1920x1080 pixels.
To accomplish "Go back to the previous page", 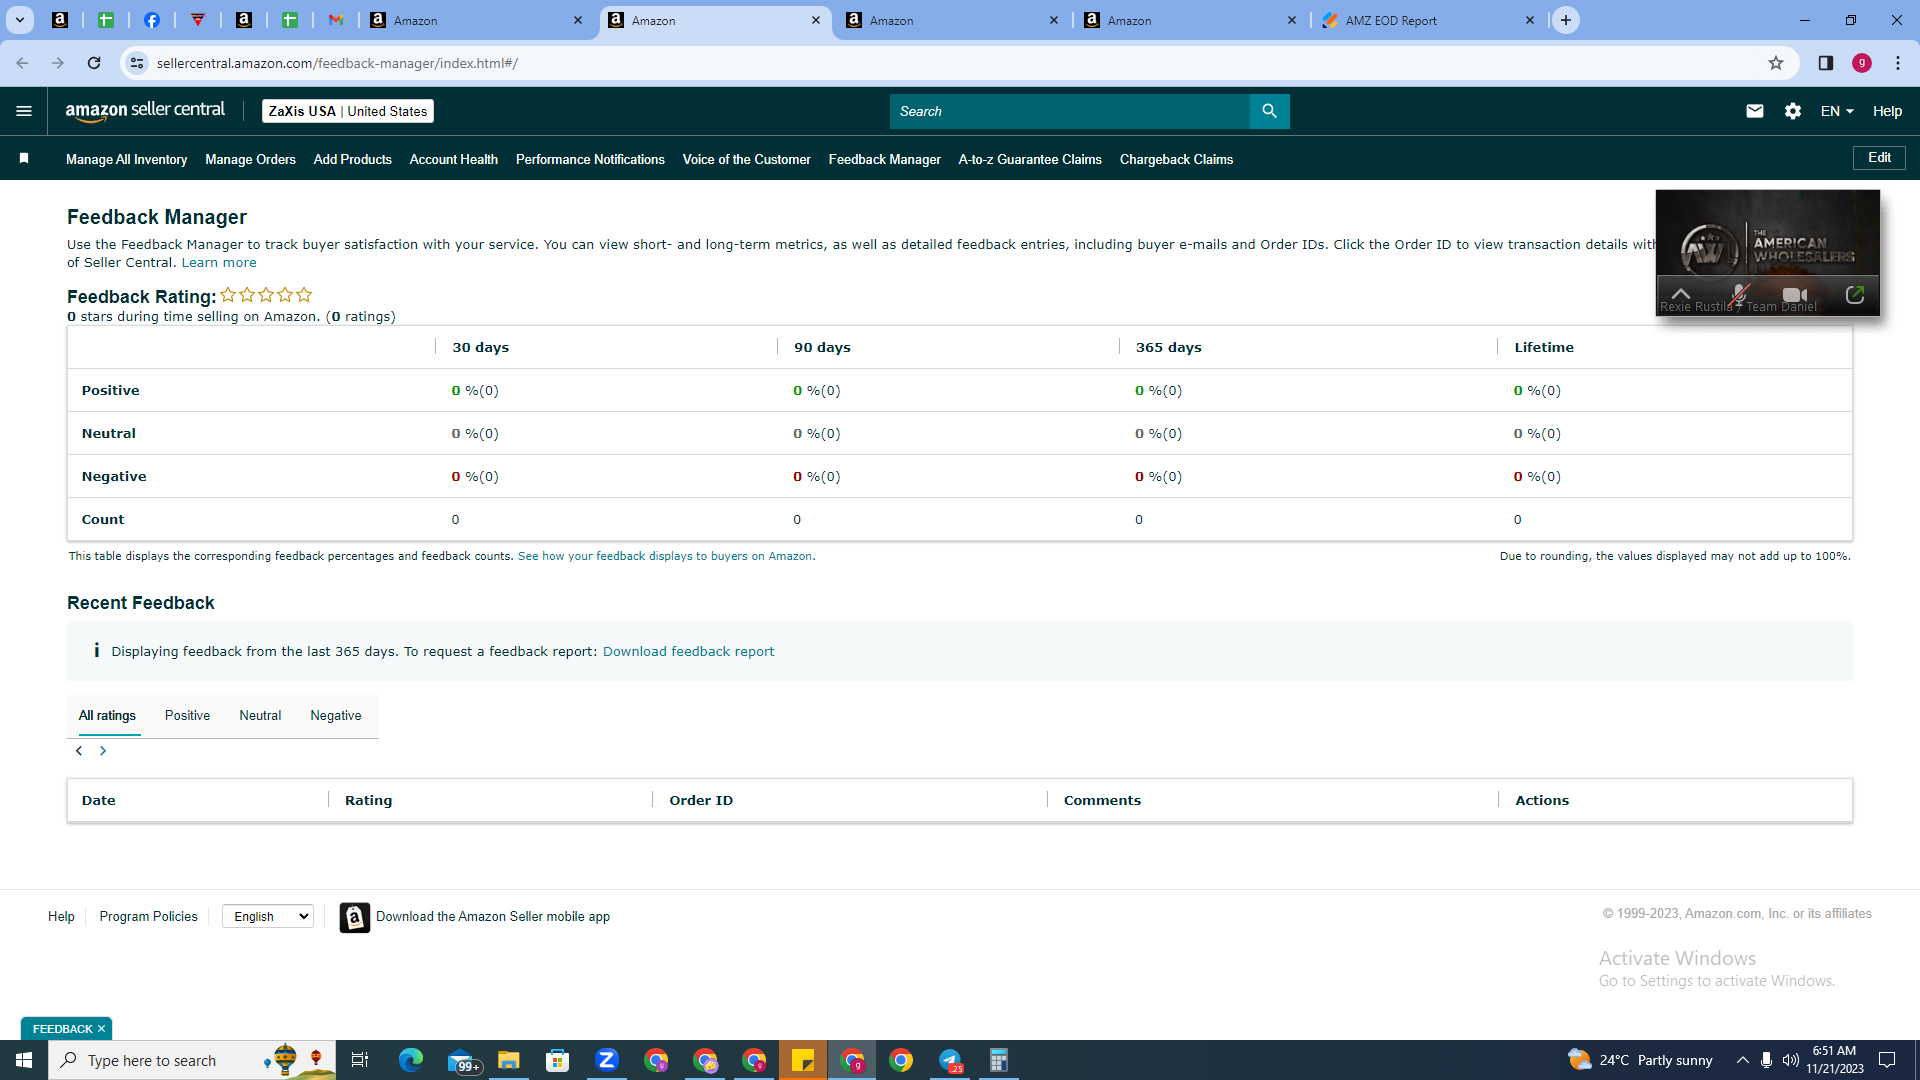I will click(22, 63).
